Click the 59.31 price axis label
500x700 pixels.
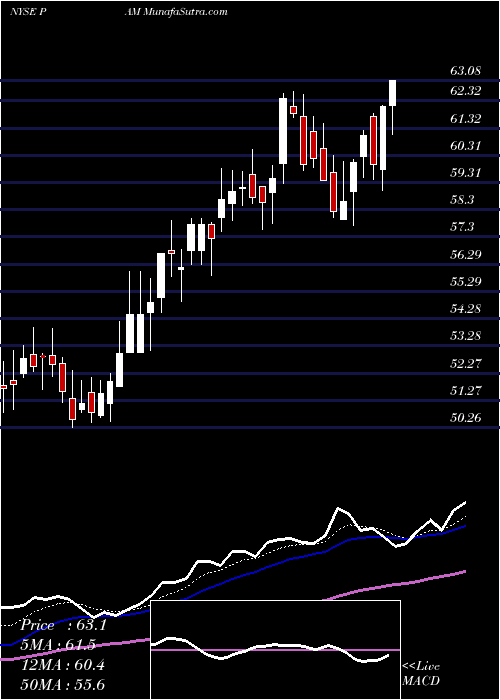[465, 173]
